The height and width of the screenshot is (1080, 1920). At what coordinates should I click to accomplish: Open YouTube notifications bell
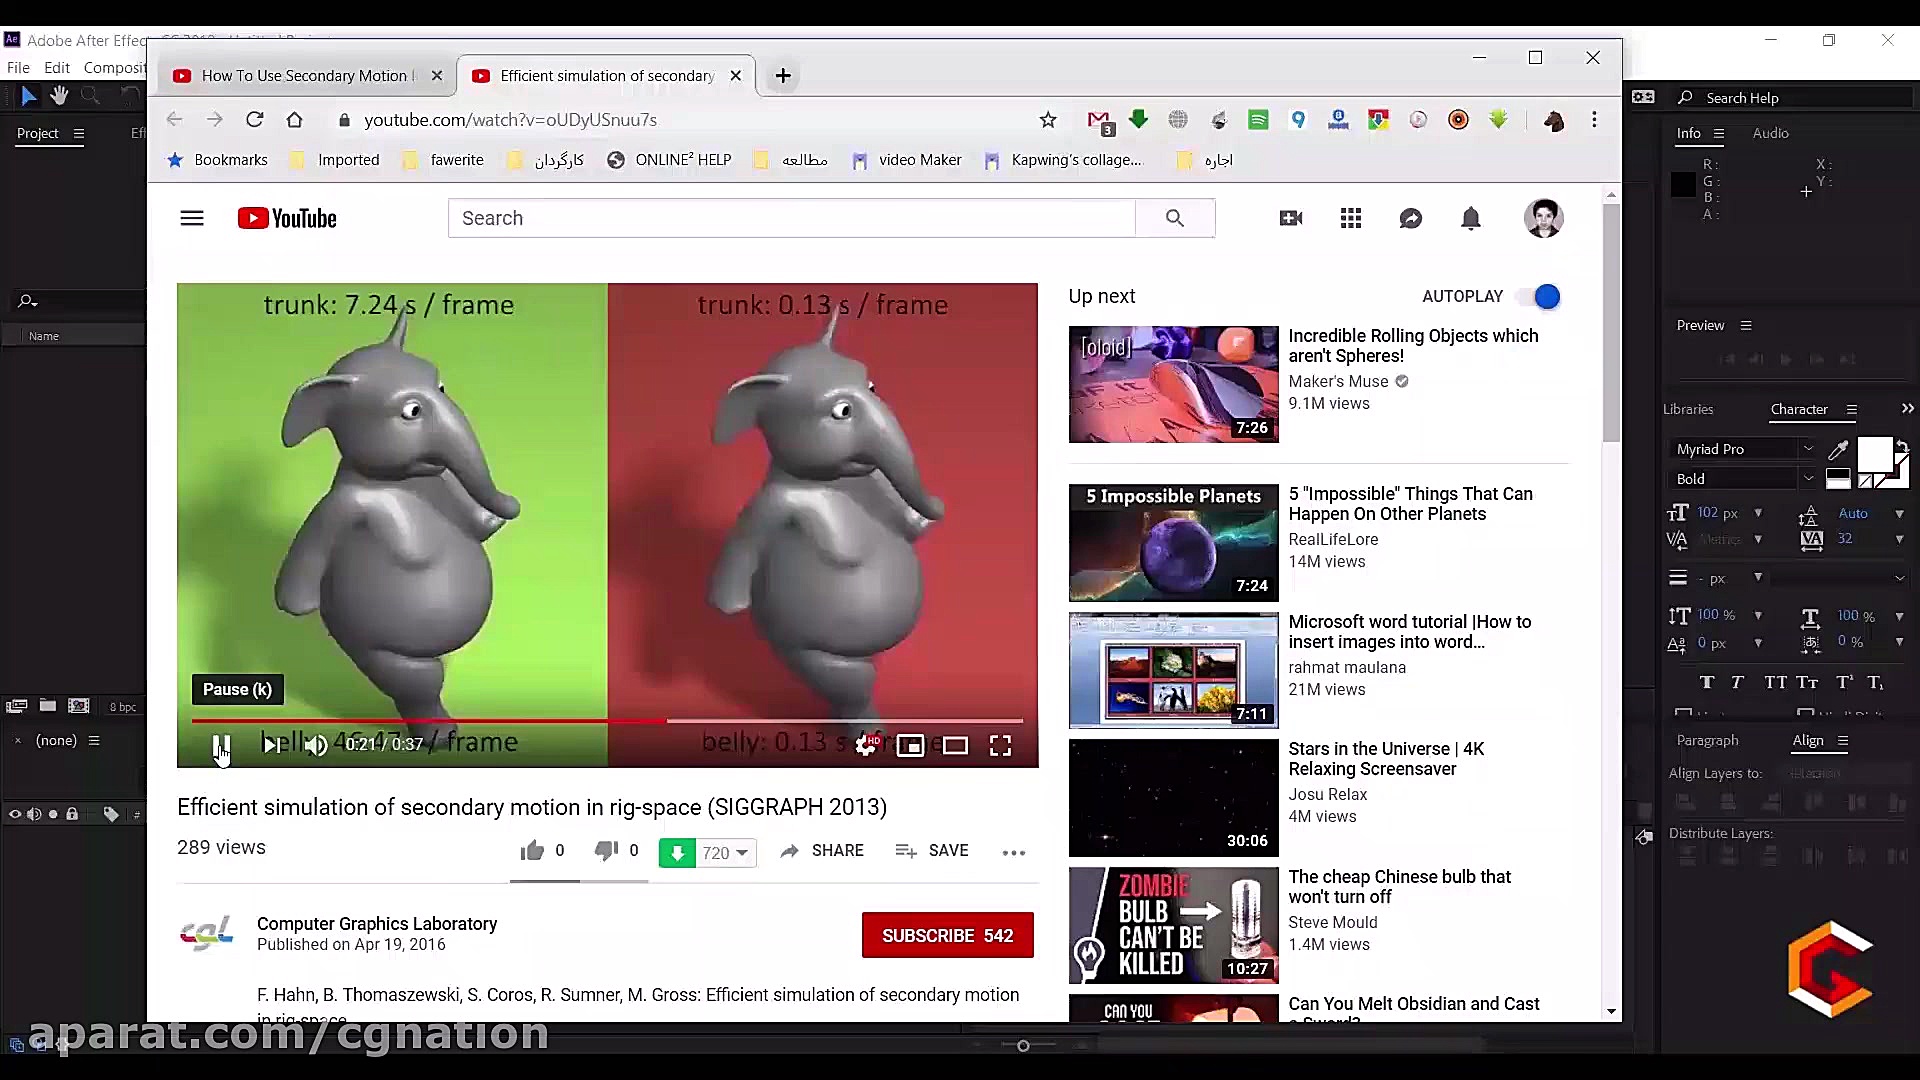(1470, 218)
